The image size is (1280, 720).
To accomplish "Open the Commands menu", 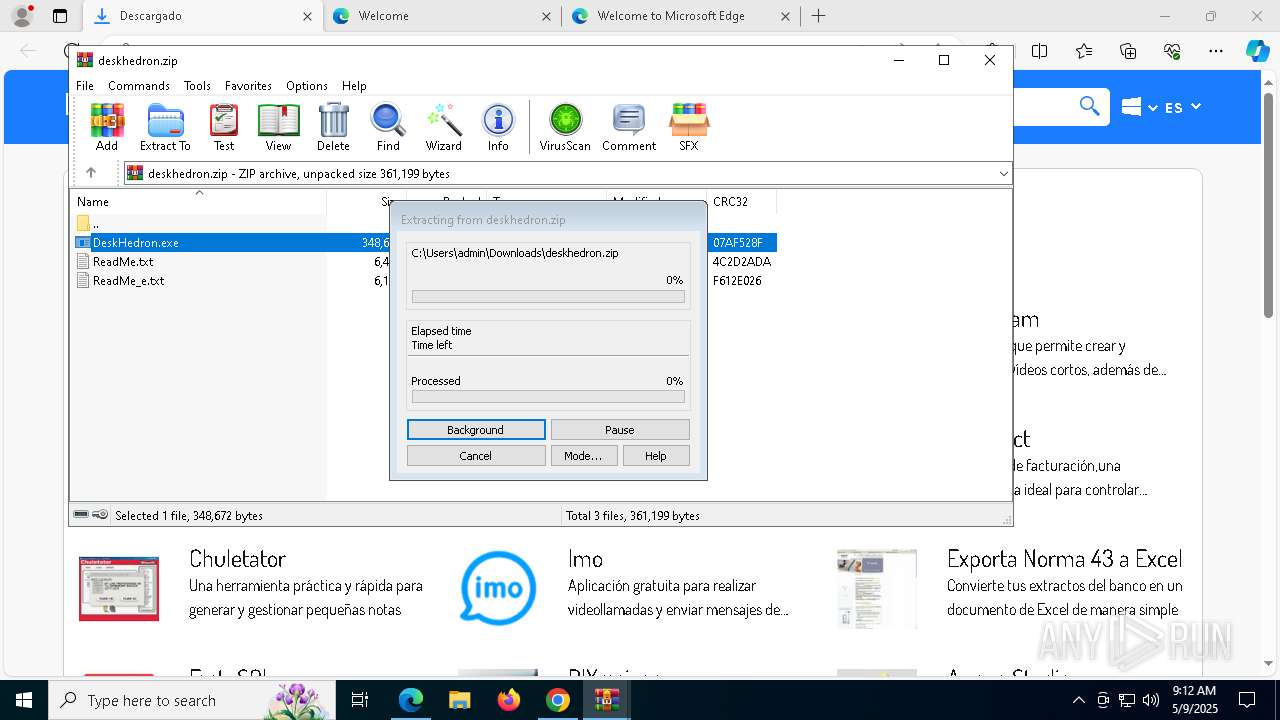I will (x=139, y=86).
